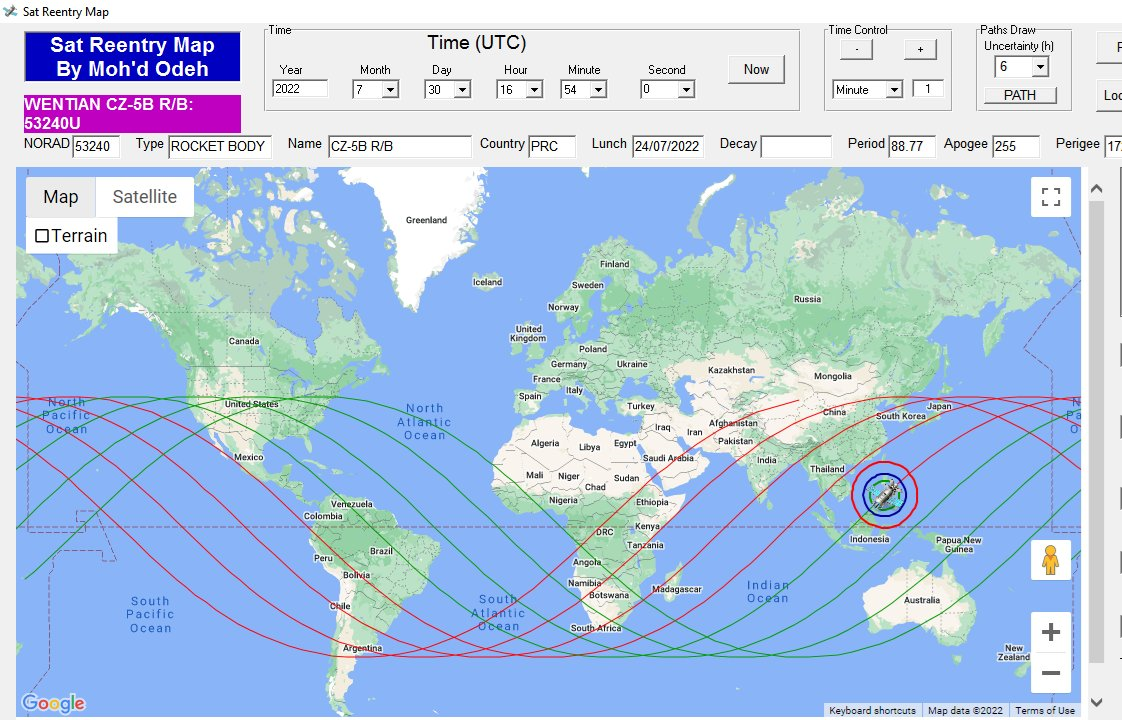The width and height of the screenshot is (1122, 720).
Task: Open the time step unit dropdown
Action: [x=893, y=90]
